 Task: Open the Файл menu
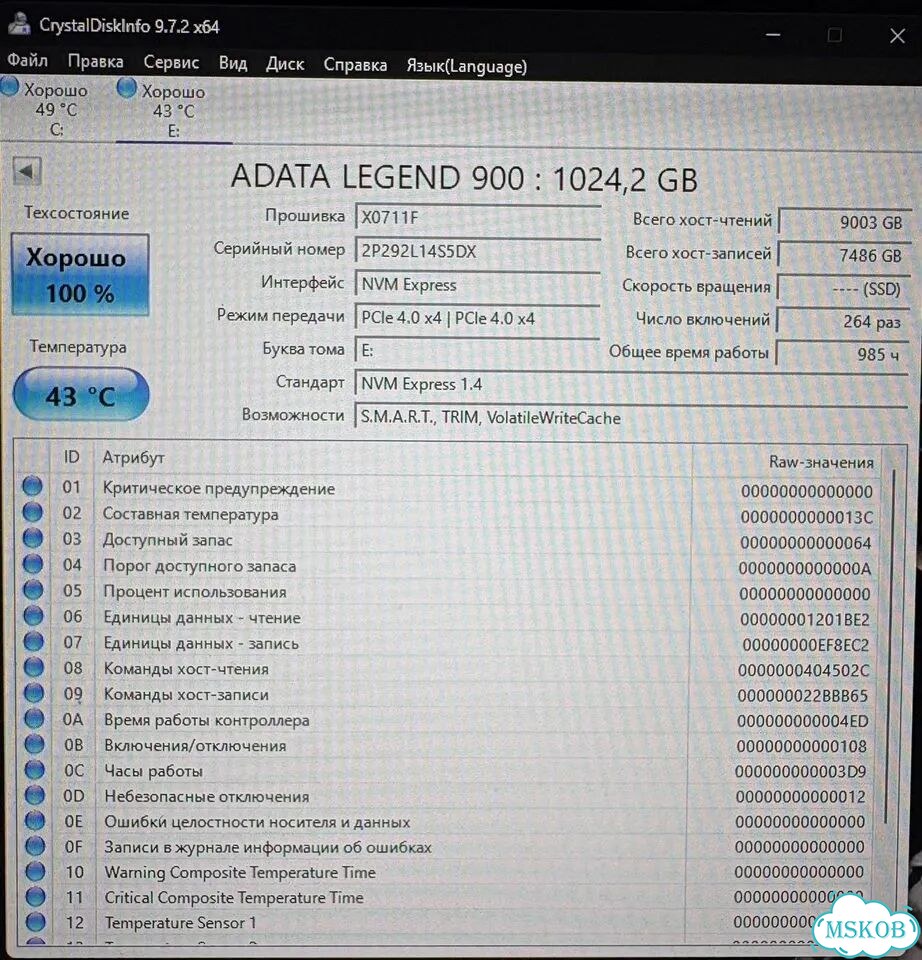click(x=28, y=61)
